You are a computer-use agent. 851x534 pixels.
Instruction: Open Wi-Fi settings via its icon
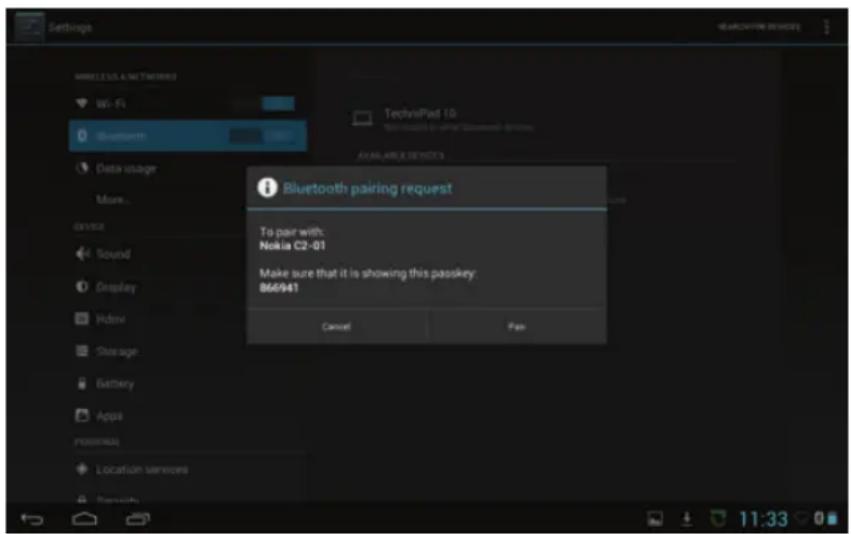click(x=81, y=103)
